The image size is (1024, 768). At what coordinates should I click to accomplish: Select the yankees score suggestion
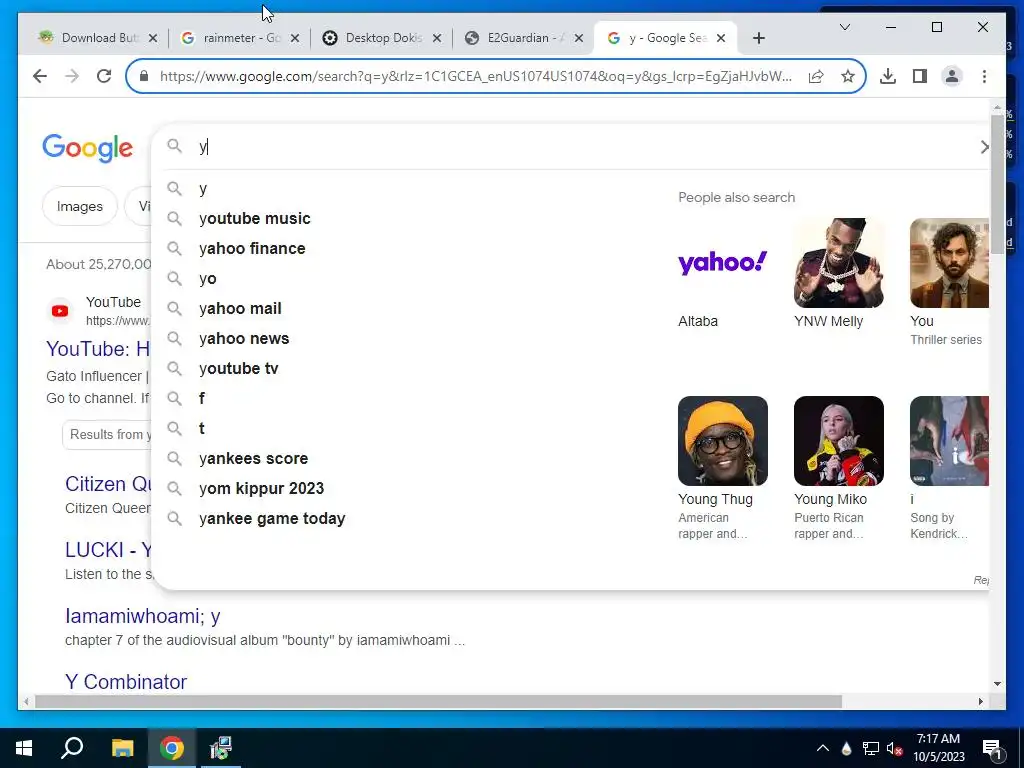point(253,459)
